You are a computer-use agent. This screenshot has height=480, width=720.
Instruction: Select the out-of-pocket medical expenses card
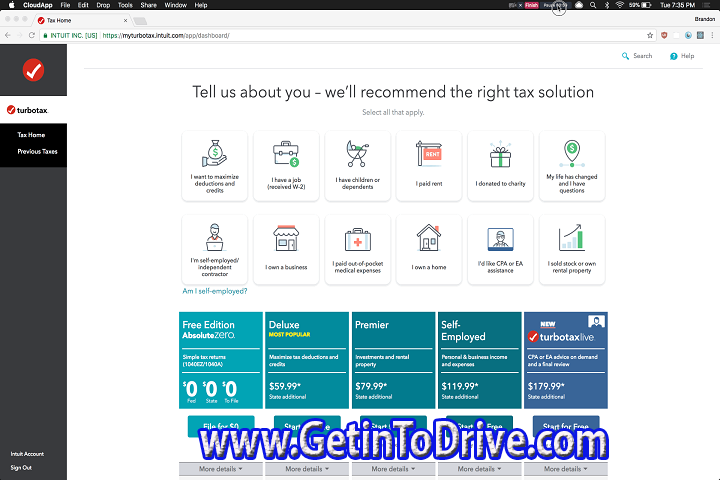(x=357, y=249)
